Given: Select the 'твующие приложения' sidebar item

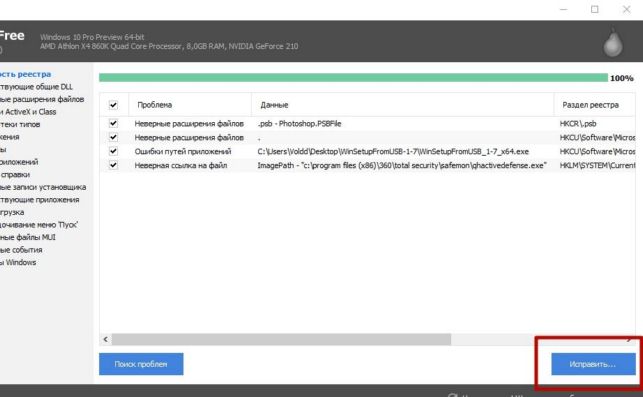Looking at the screenshot, I should (x=39, y=200).
